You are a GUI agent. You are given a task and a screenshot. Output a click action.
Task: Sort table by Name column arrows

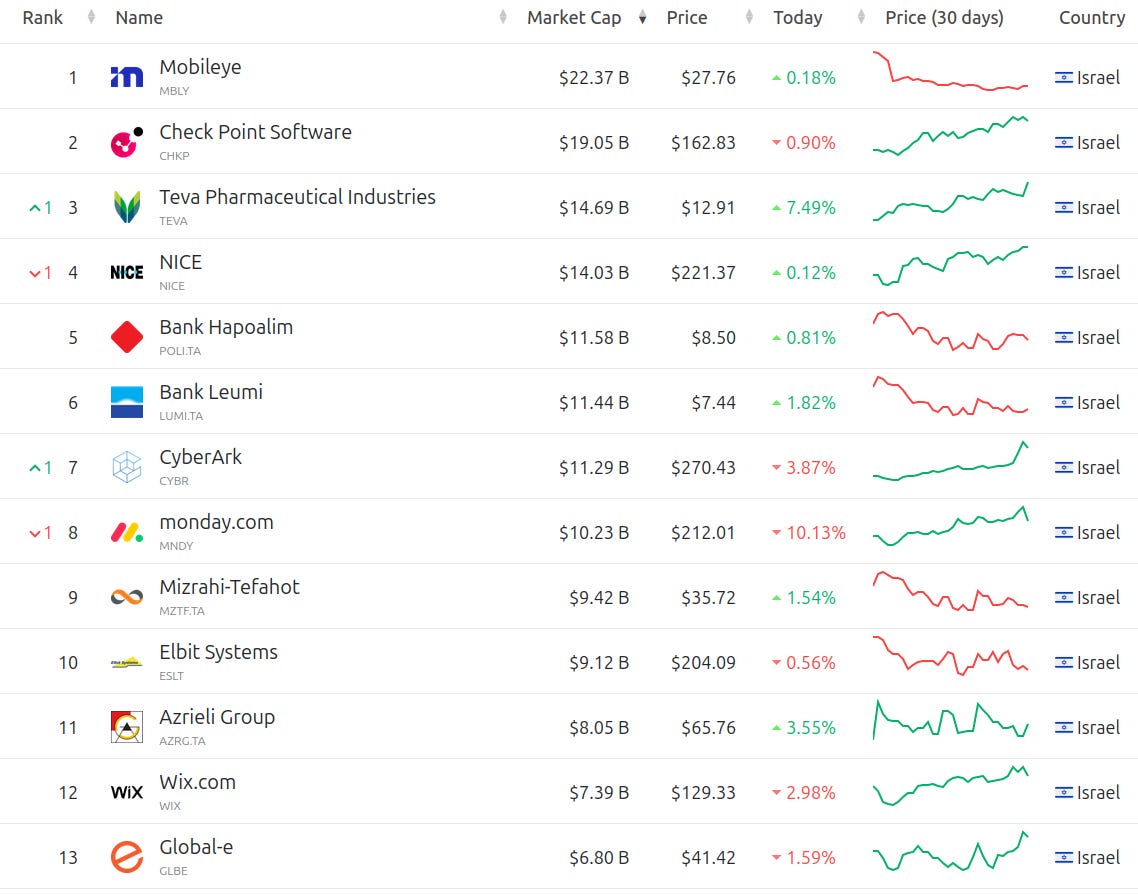click(503, 17)
